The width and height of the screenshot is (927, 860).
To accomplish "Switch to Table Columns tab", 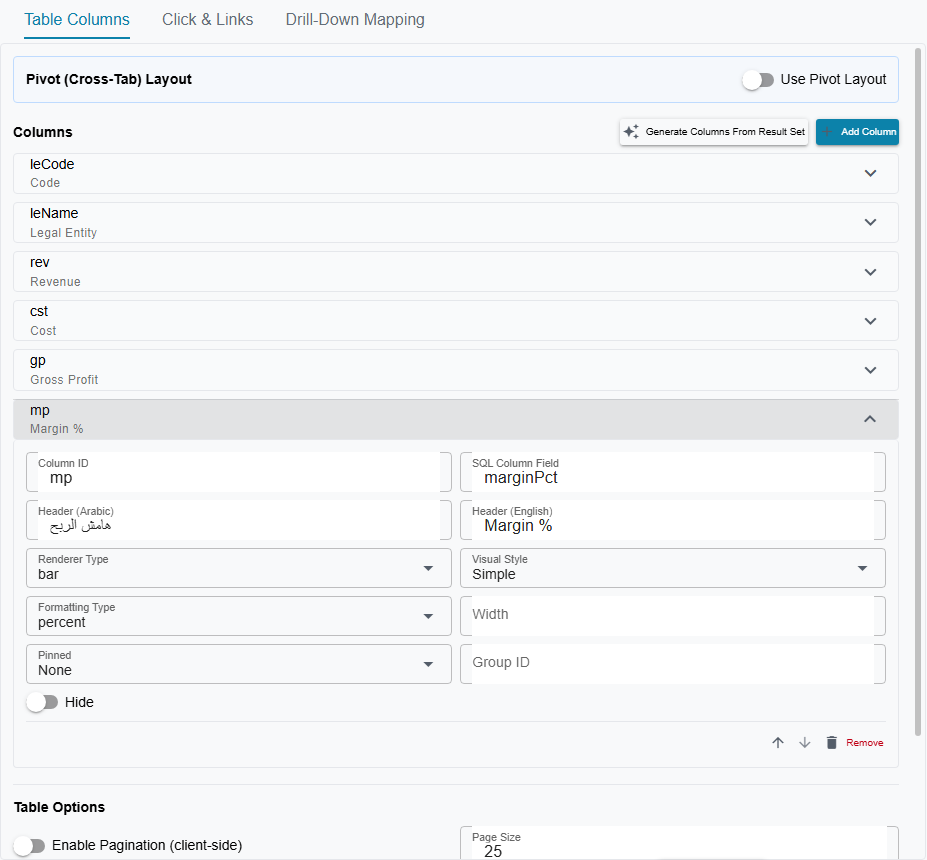I will click(77, 20).
